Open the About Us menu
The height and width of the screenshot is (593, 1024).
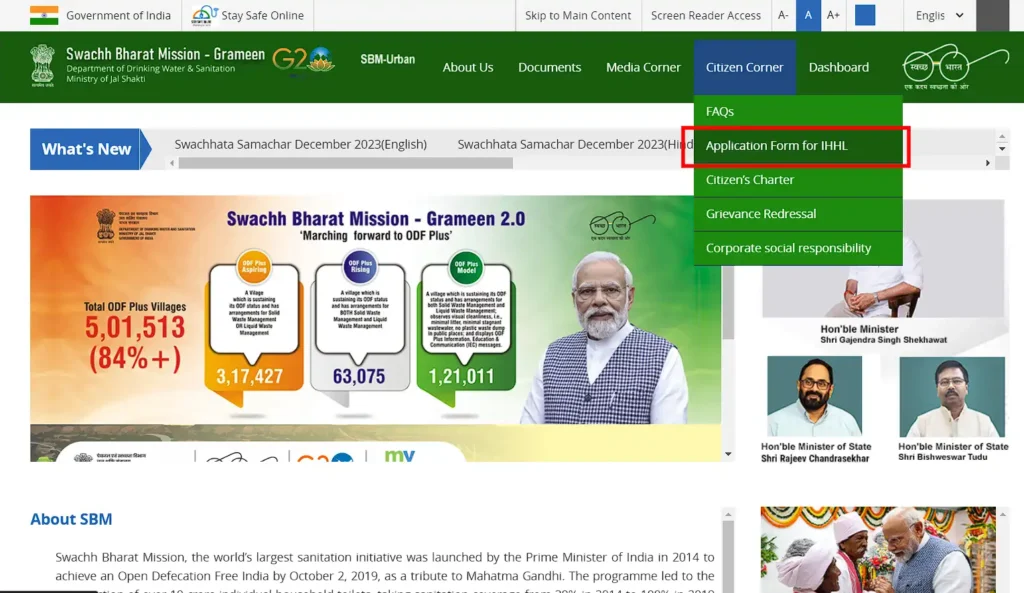(468, 67)
